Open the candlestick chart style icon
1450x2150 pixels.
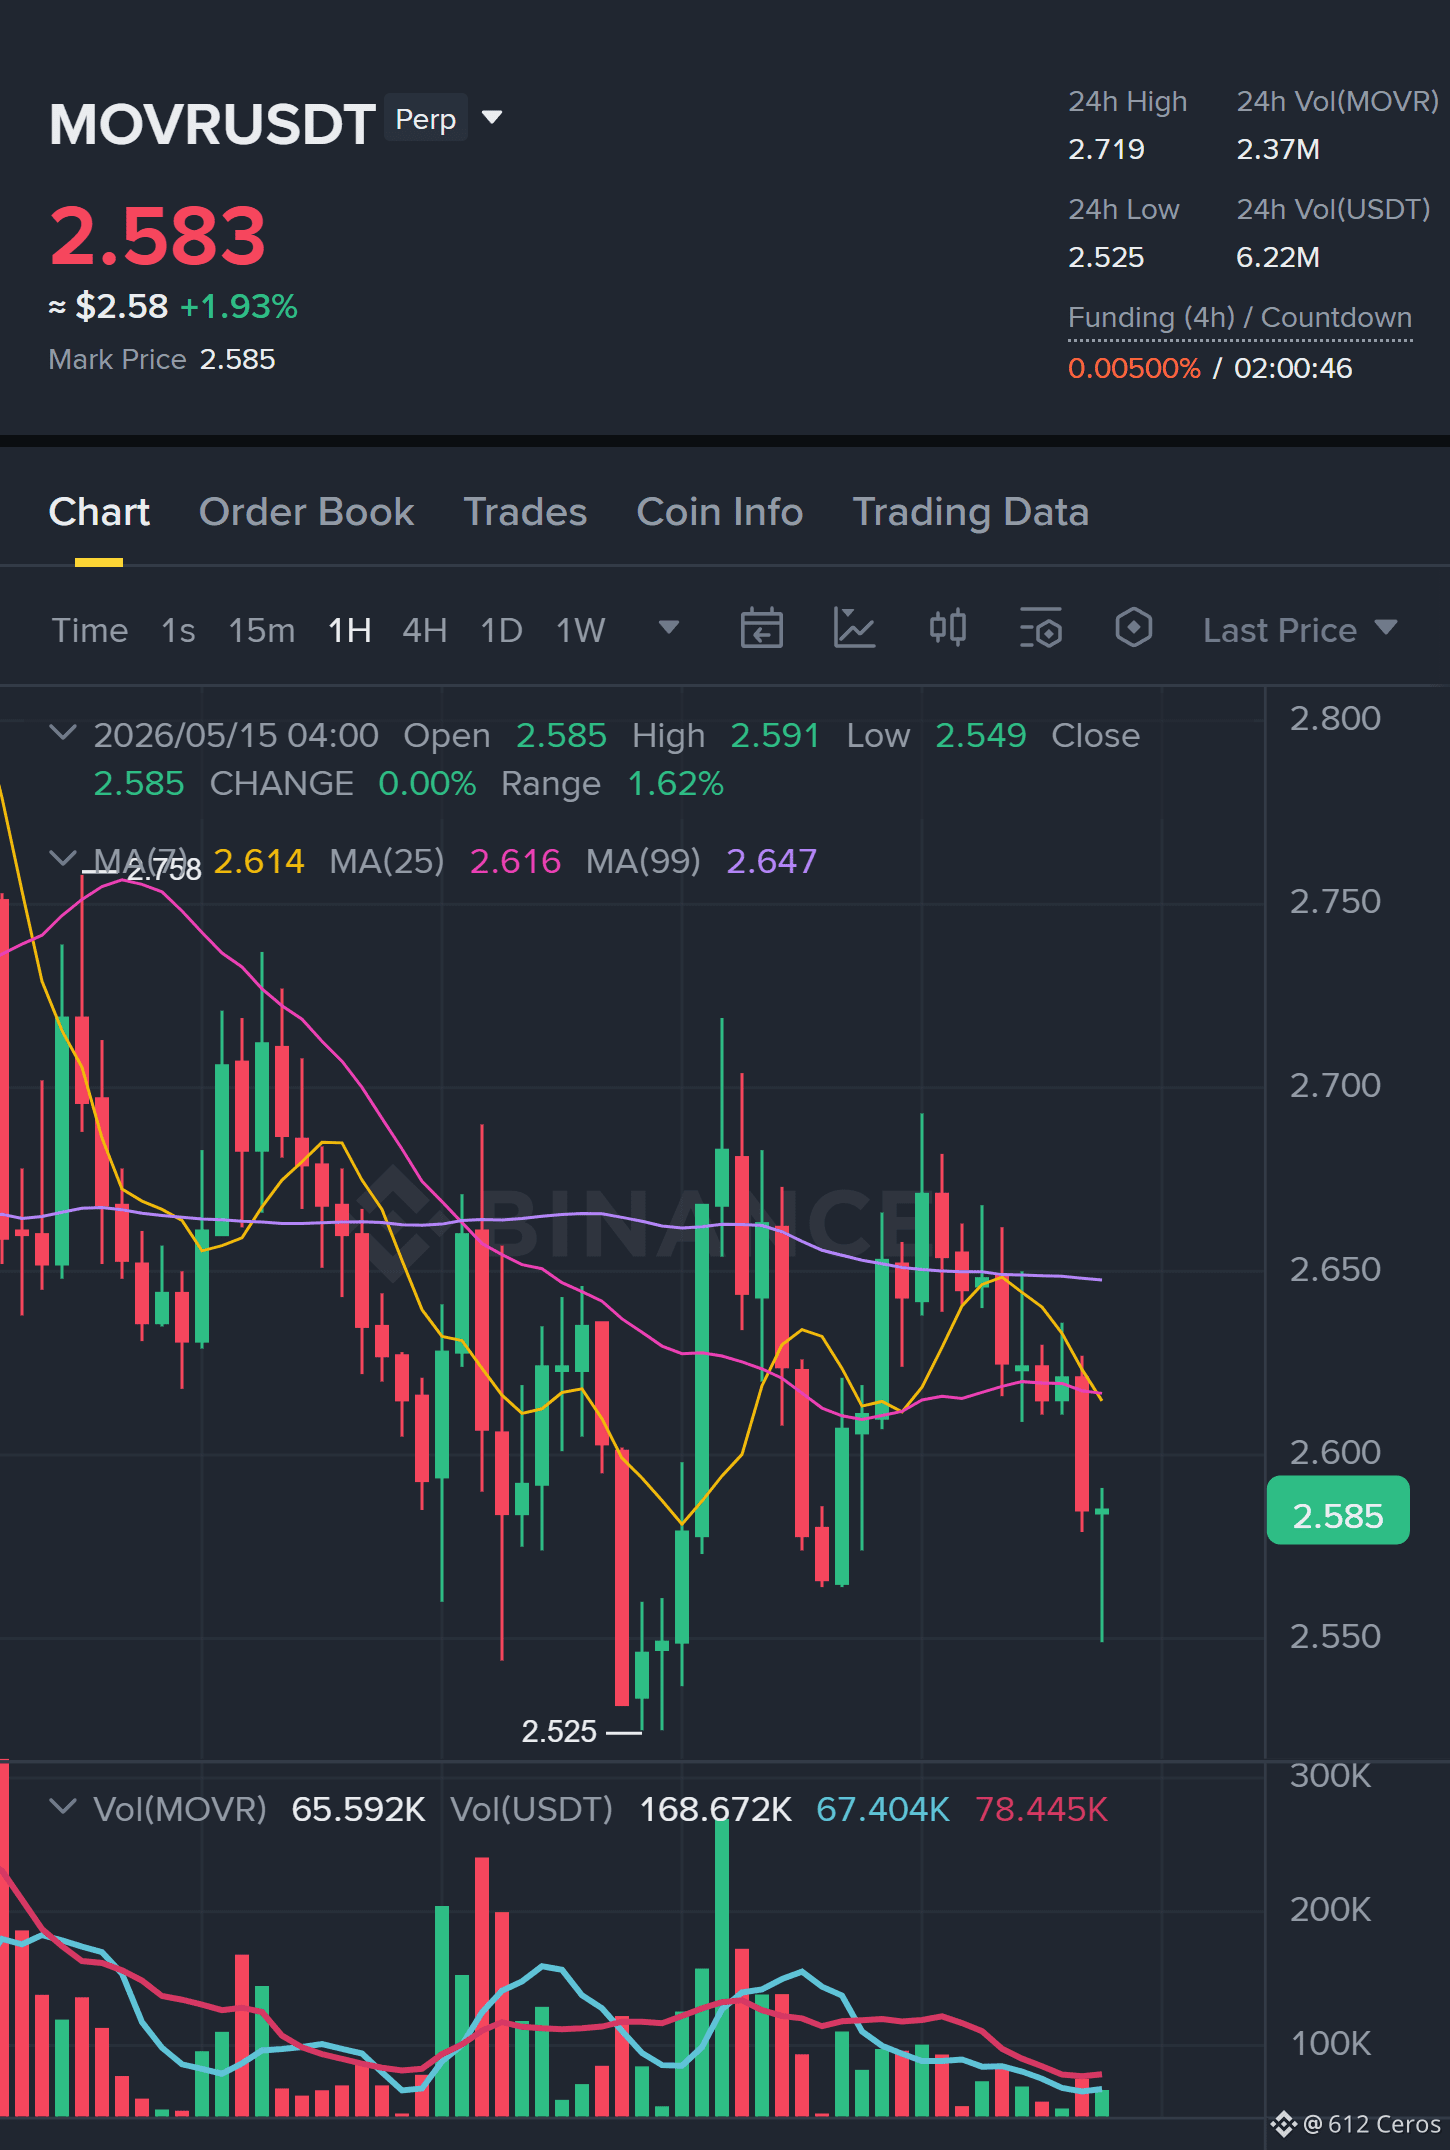[x=947, y=629]
